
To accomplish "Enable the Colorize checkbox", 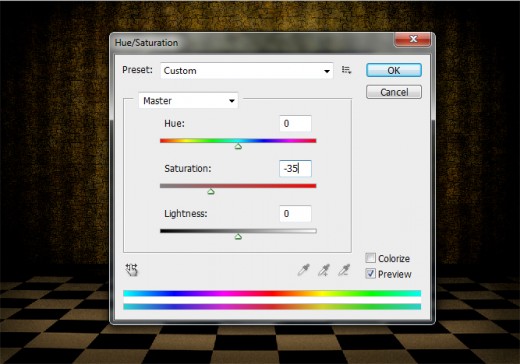I will coord(370,258).
